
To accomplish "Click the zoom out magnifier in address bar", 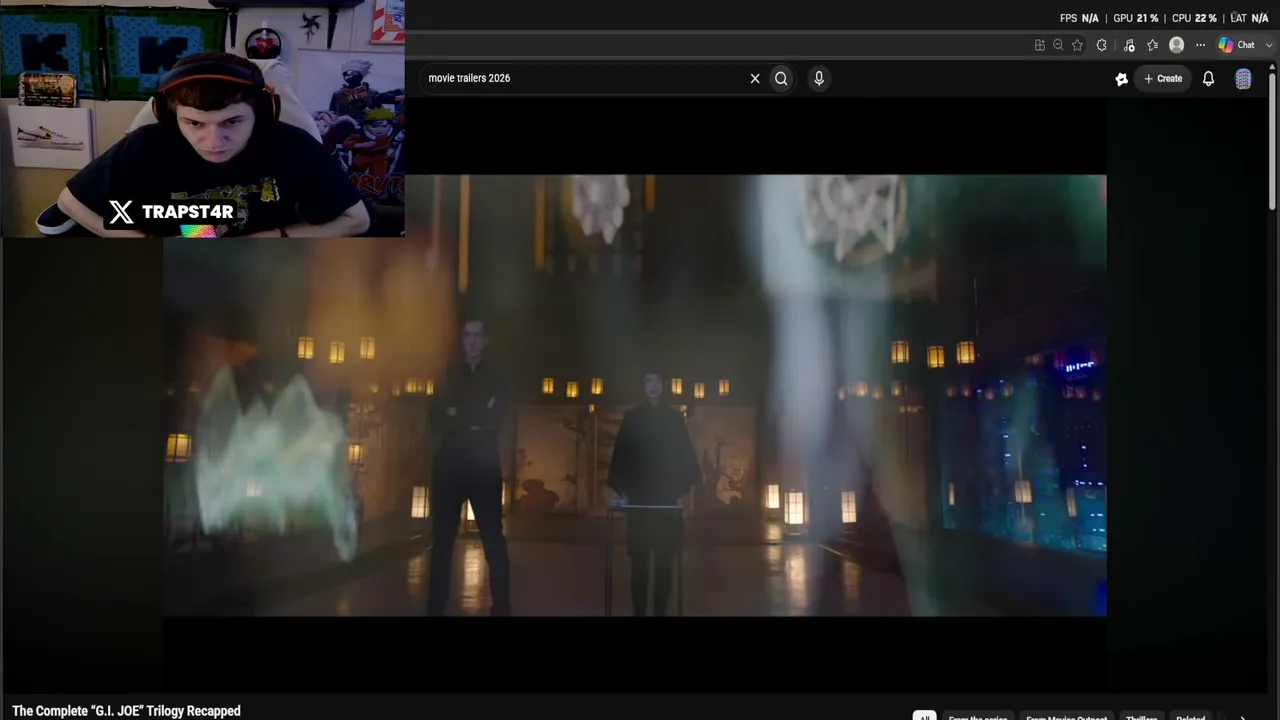I will click(x=1058, y=45).
